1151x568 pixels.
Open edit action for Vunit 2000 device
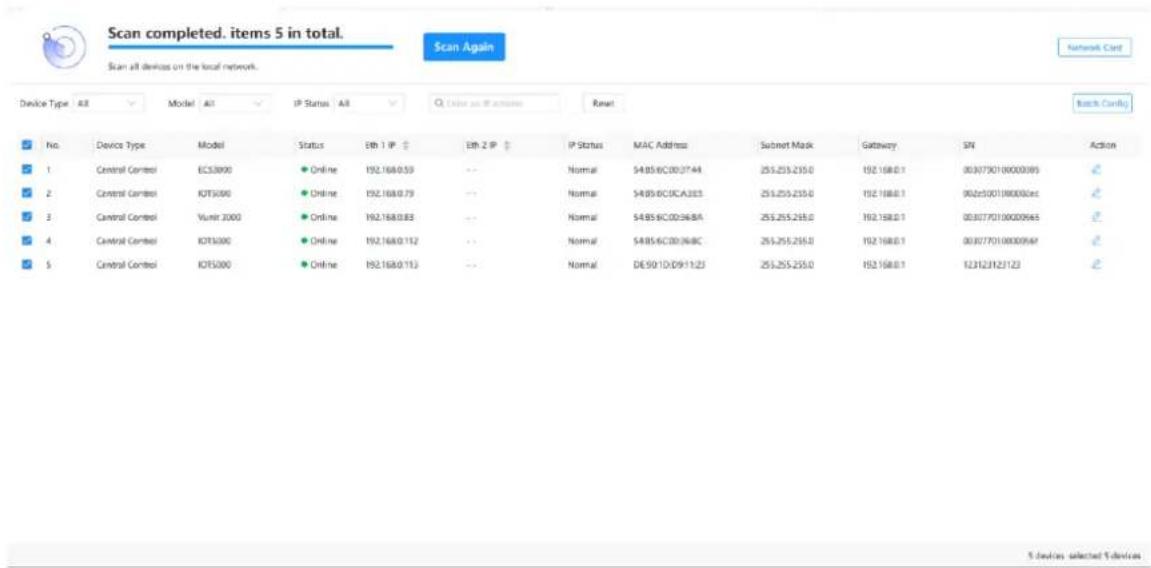(1097, 216)
